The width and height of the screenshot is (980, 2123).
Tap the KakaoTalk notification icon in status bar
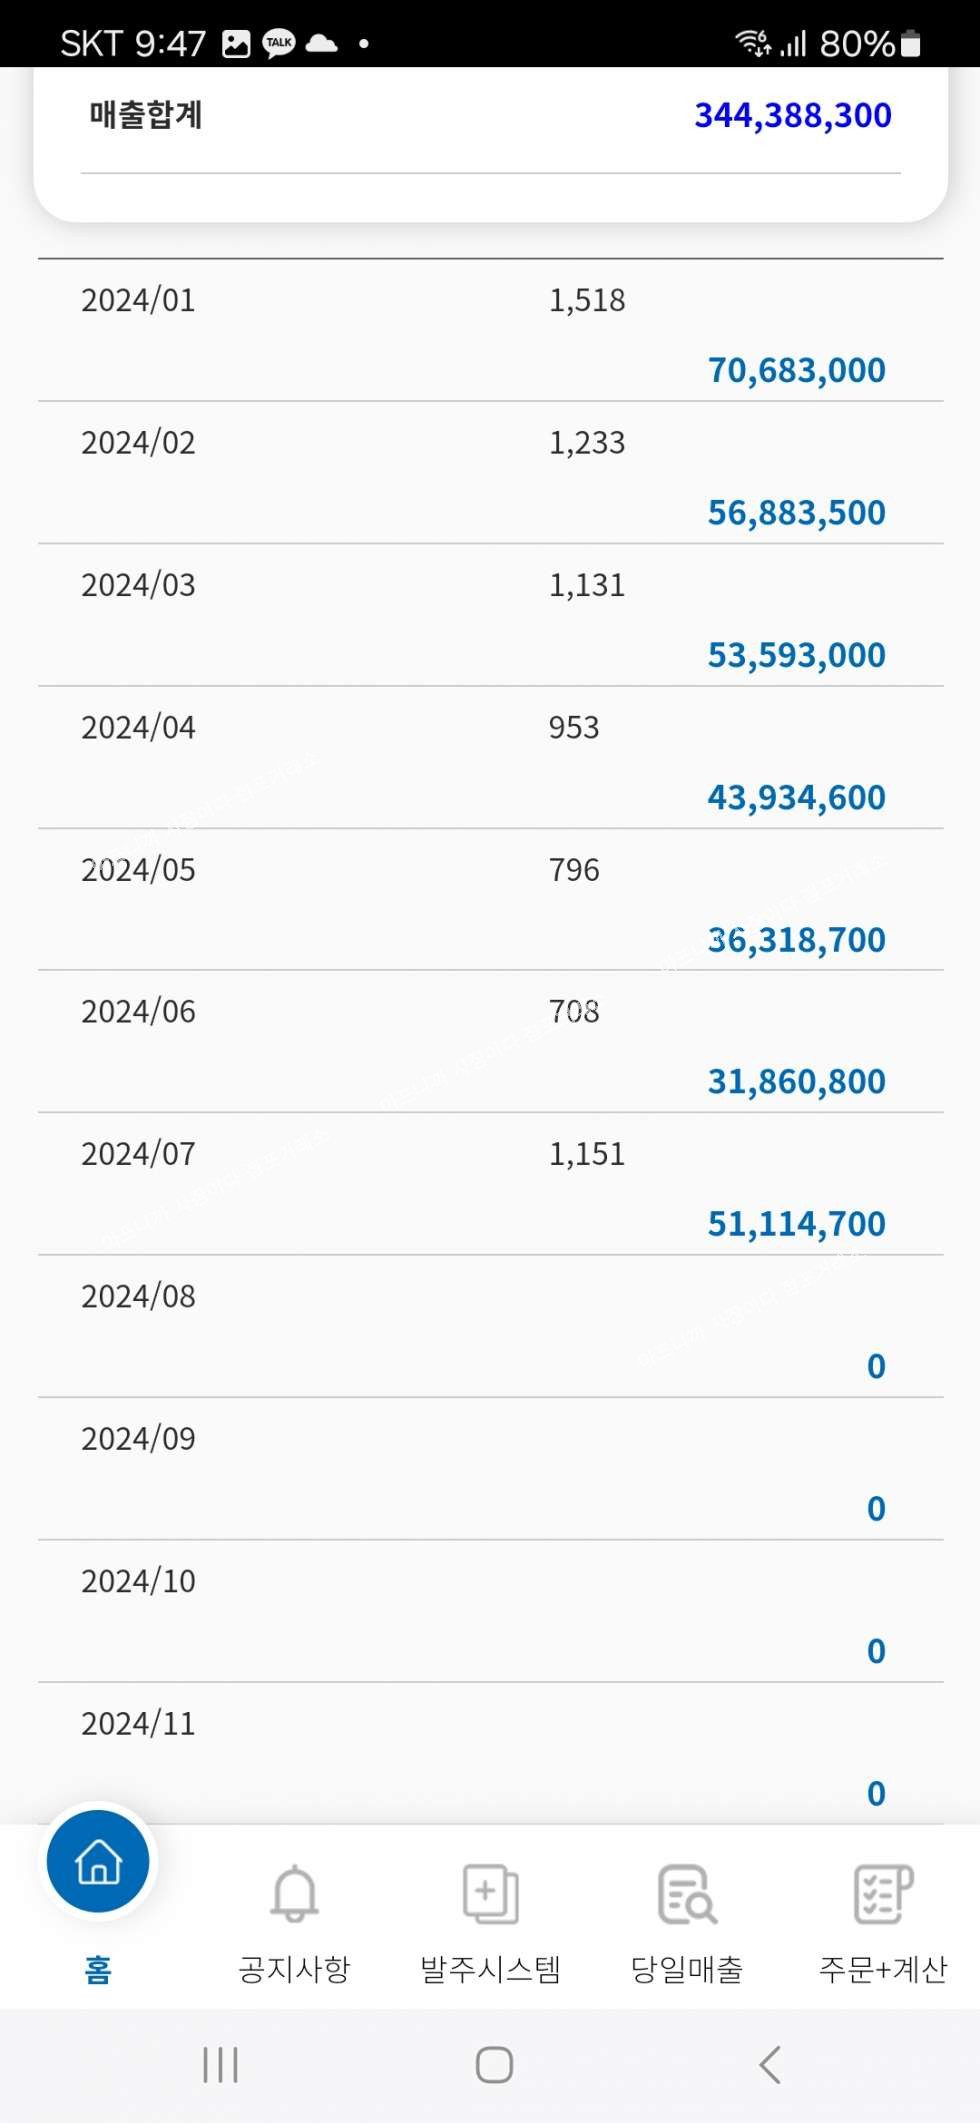pyautogui.click(x=279, y=43)
